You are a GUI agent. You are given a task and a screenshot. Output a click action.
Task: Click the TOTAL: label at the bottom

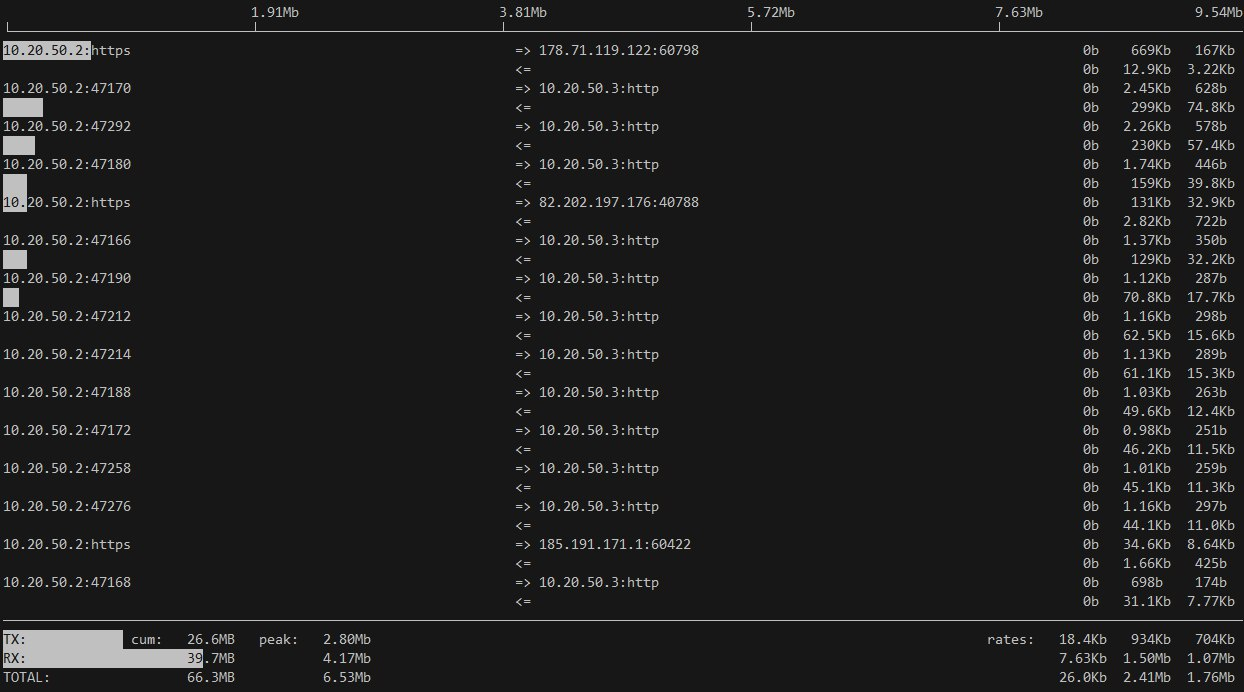[26, 677]
